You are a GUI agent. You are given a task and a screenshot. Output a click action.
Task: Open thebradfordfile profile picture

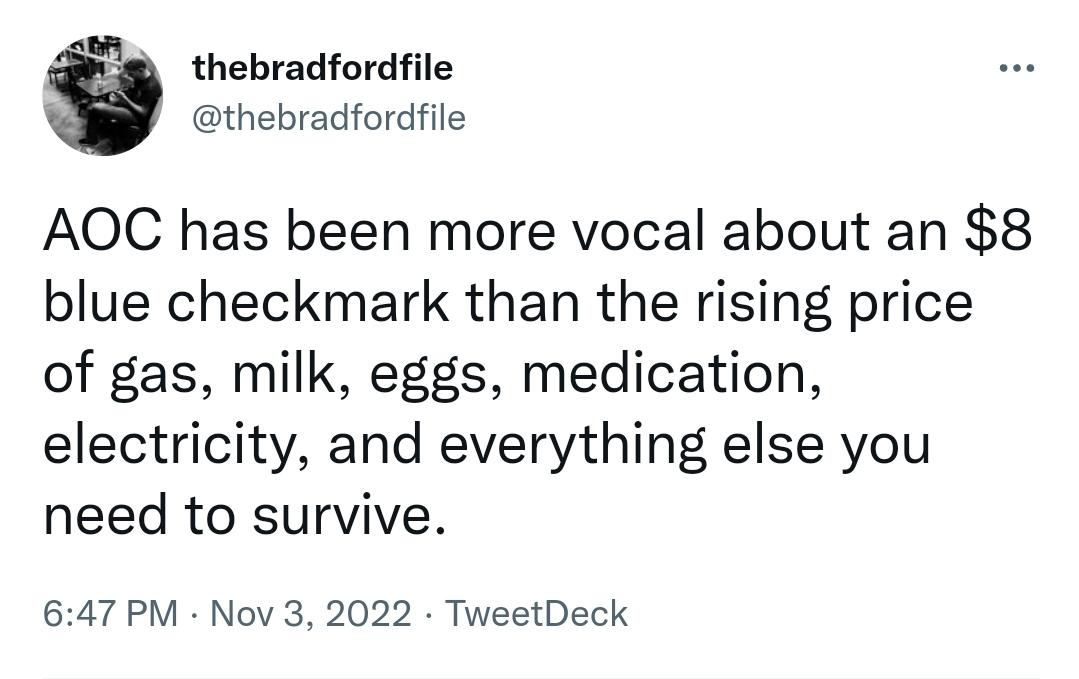point(103,96)
